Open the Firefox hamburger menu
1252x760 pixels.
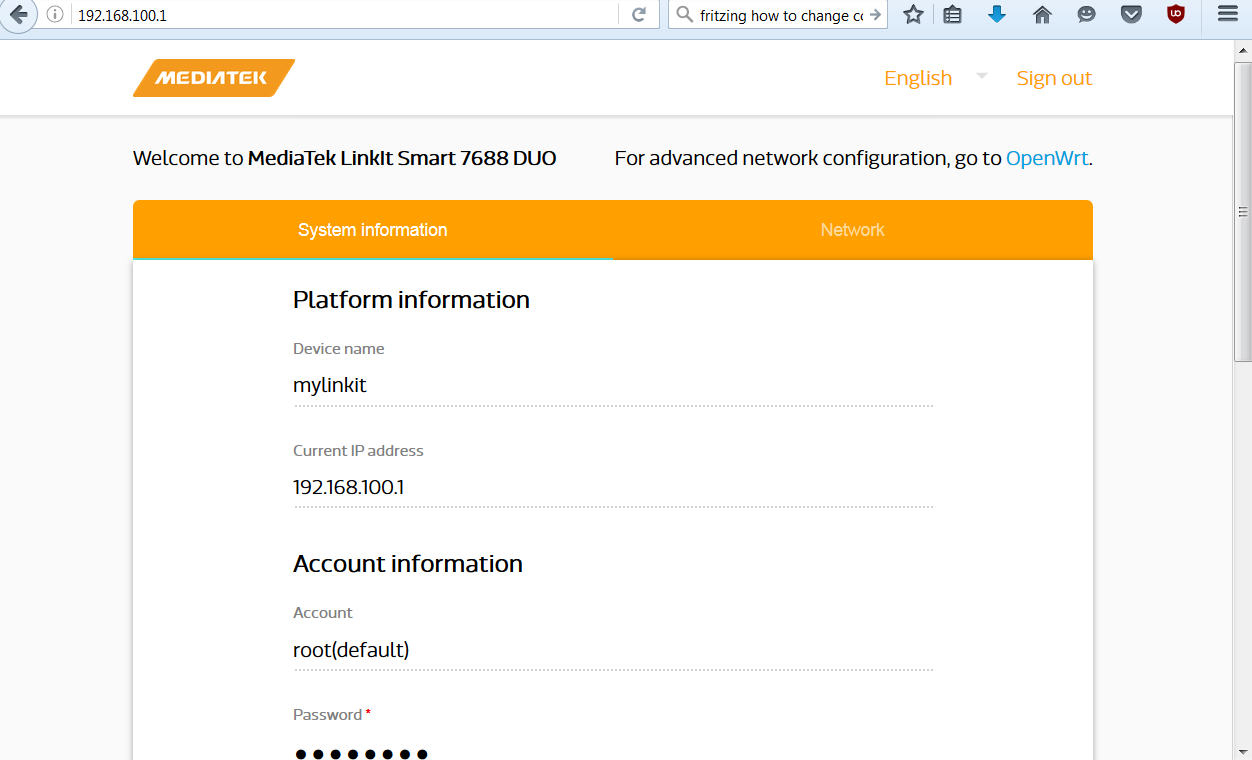[1227, 15]
